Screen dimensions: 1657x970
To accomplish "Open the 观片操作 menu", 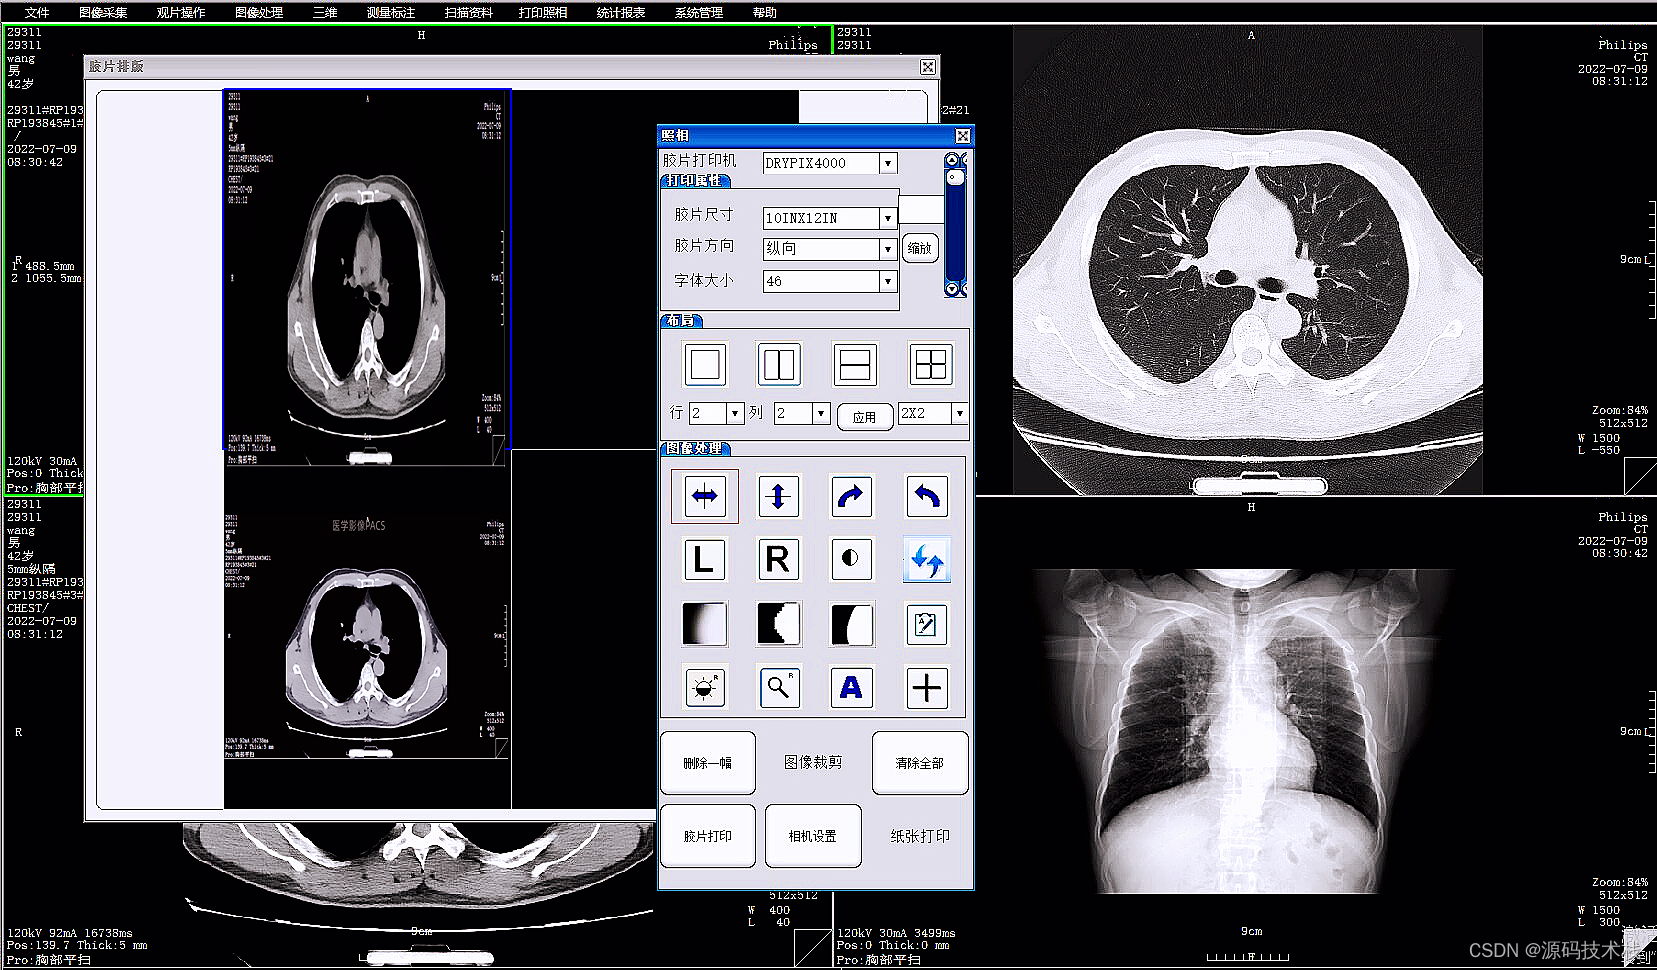I will click(181, 12).
